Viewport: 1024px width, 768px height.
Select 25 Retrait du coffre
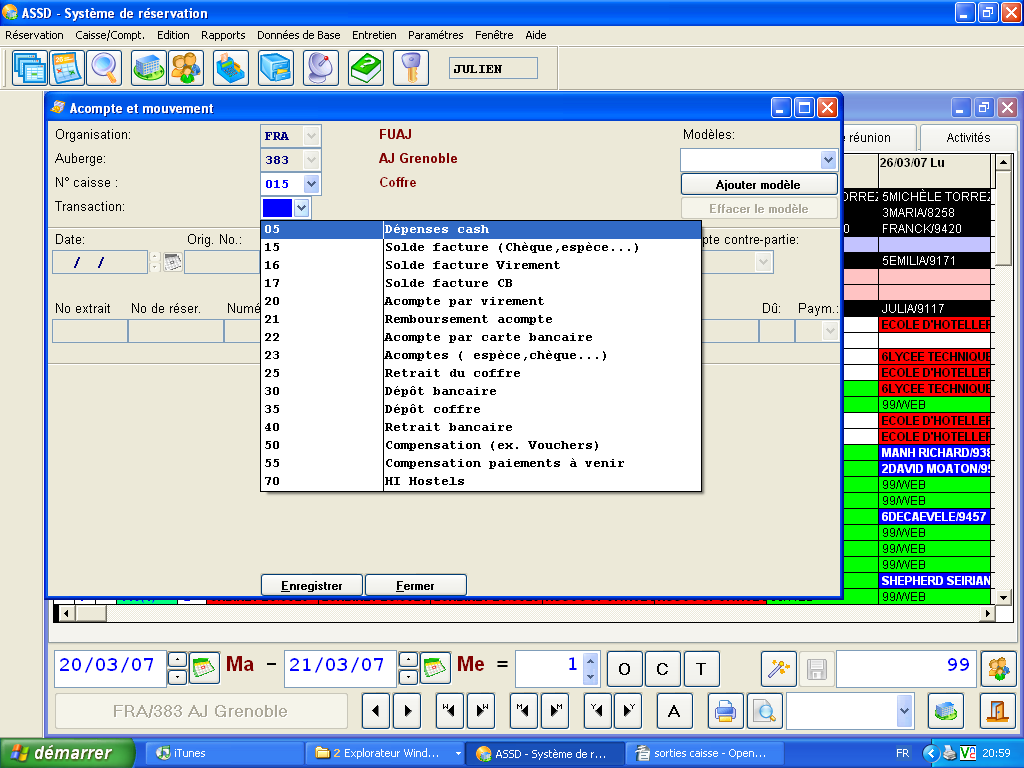(x=481, y=374)
